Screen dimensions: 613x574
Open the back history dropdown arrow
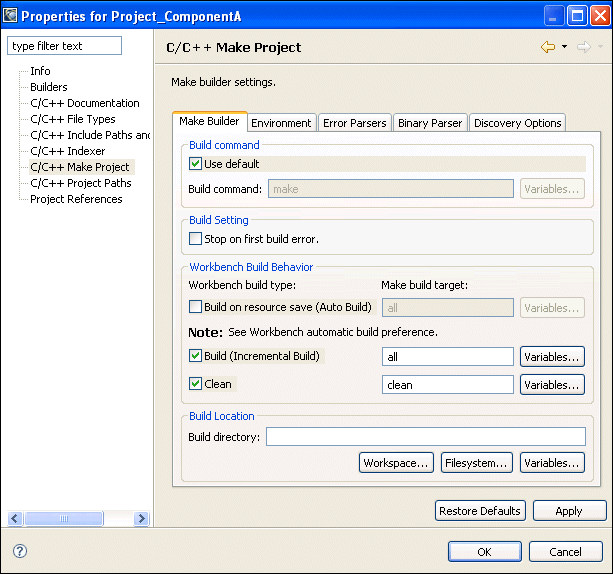[x=565, y=47]
